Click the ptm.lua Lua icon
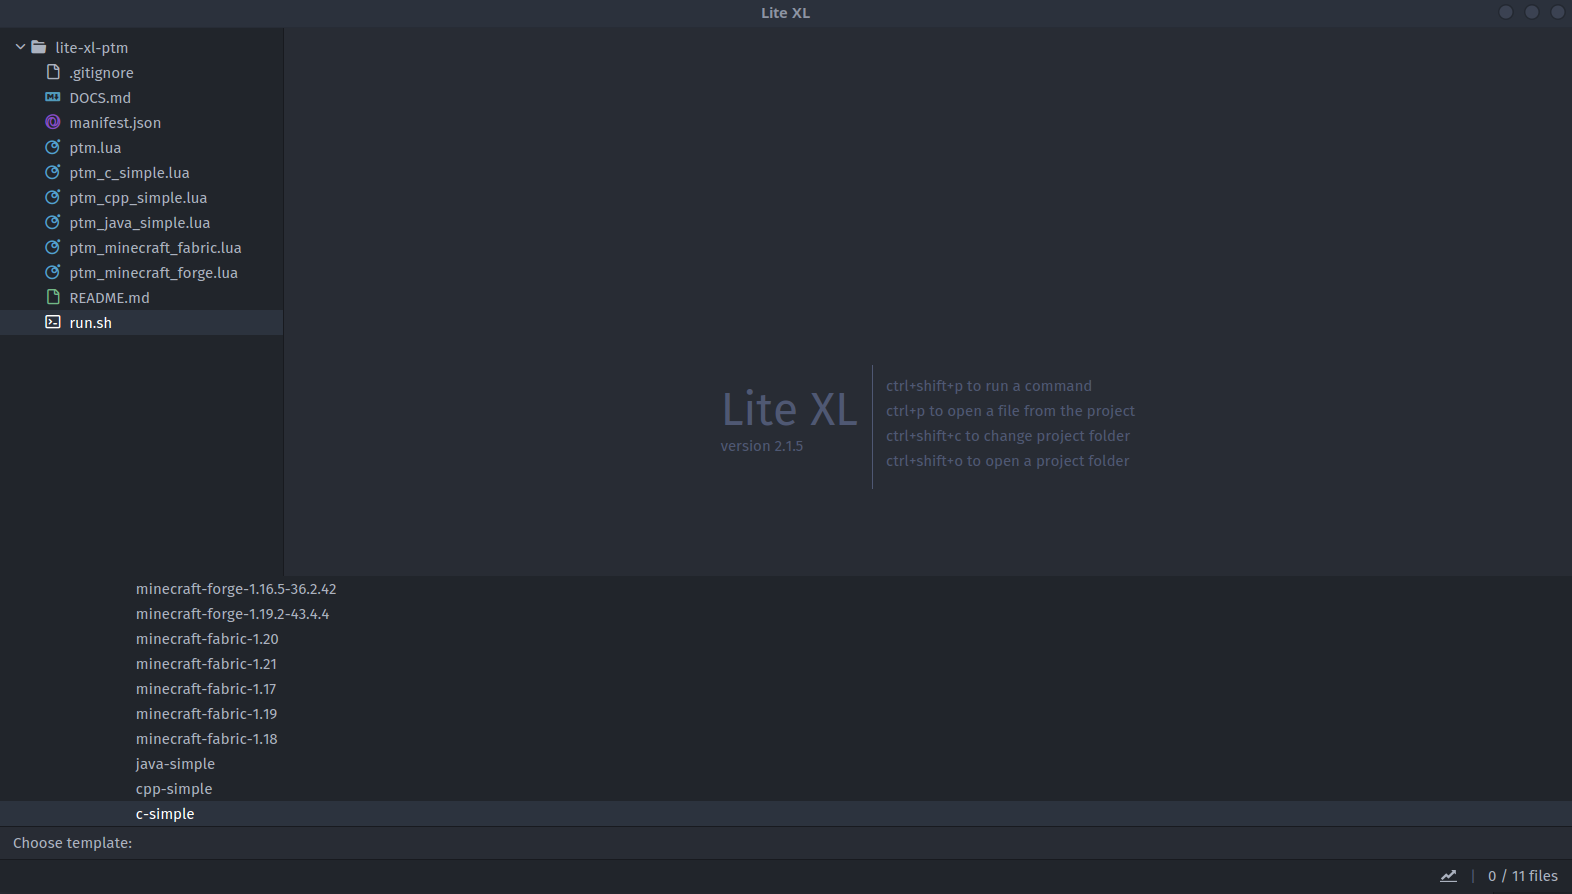This screenshot has width=1572, height=894. coord(53,147)
